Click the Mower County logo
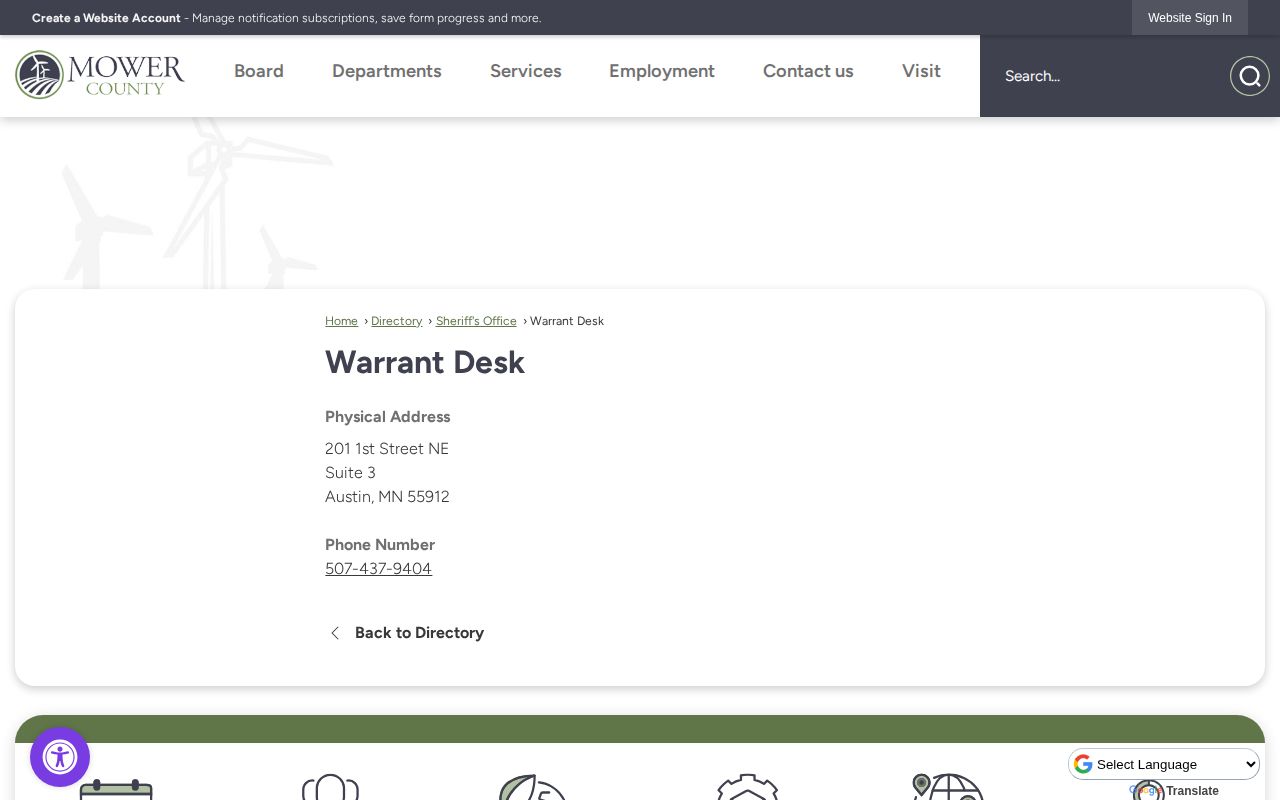 (x=100, y=75)
